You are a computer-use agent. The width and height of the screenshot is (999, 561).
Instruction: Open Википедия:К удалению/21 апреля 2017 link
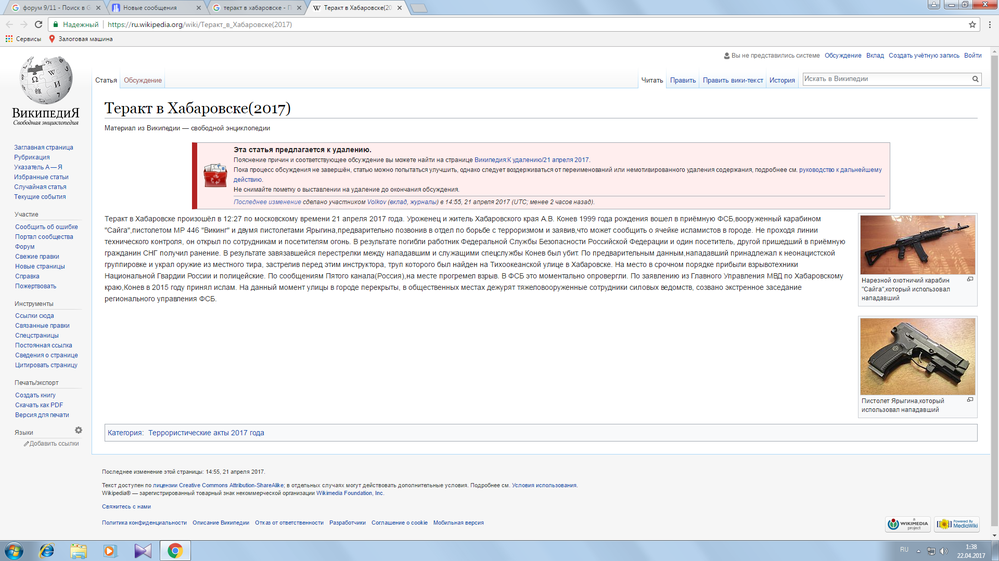[531, 160]
